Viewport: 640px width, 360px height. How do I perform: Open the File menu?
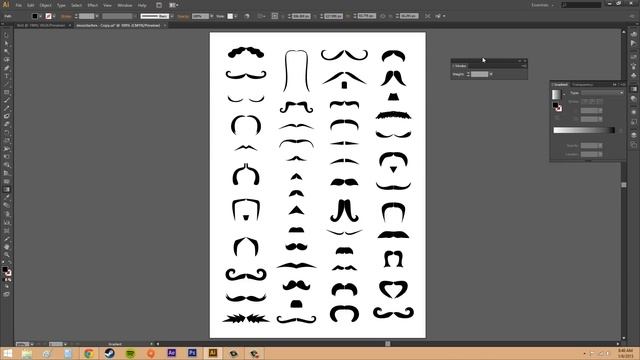click(x=19, y=5)
